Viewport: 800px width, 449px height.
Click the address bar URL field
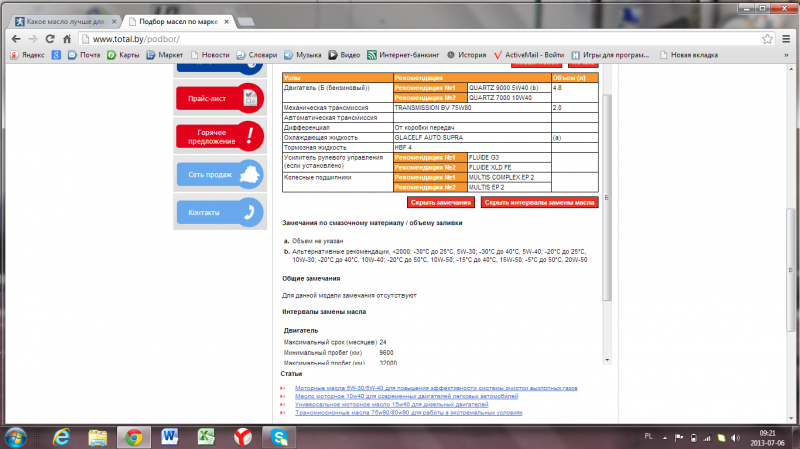click(400, 37)
